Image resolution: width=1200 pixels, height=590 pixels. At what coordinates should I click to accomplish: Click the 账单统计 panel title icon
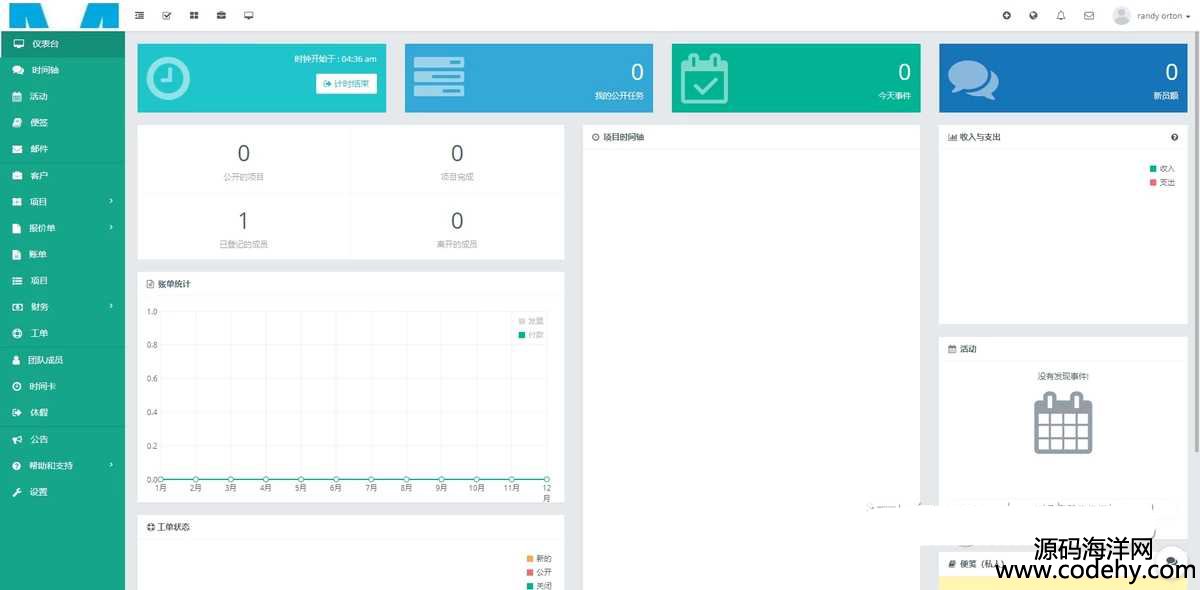click(x=150, y=284)
